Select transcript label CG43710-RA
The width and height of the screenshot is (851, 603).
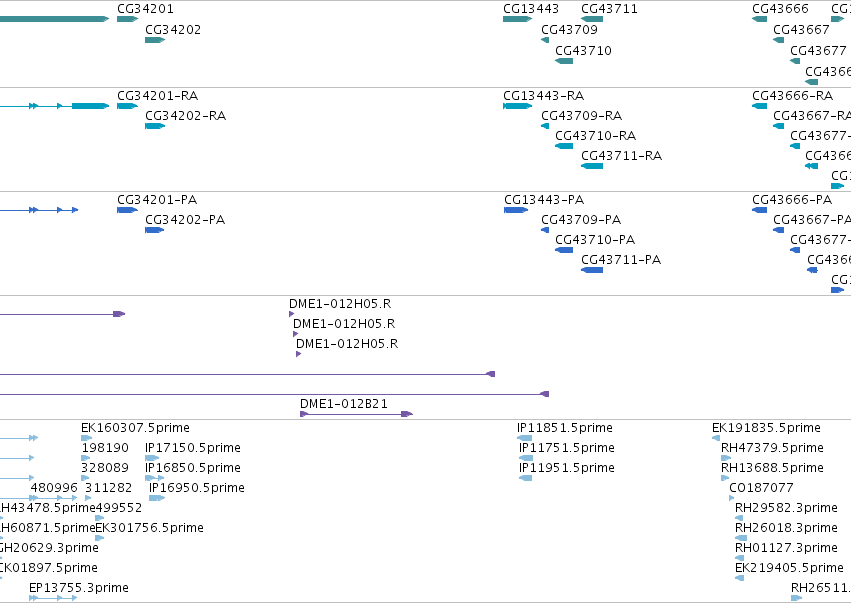596,136
